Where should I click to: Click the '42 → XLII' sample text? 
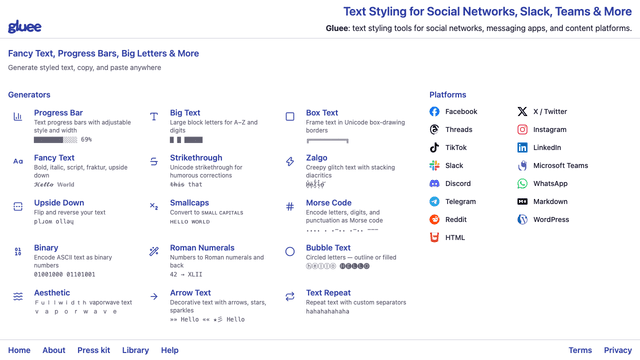pyautogui.click(x=186, y=274)
